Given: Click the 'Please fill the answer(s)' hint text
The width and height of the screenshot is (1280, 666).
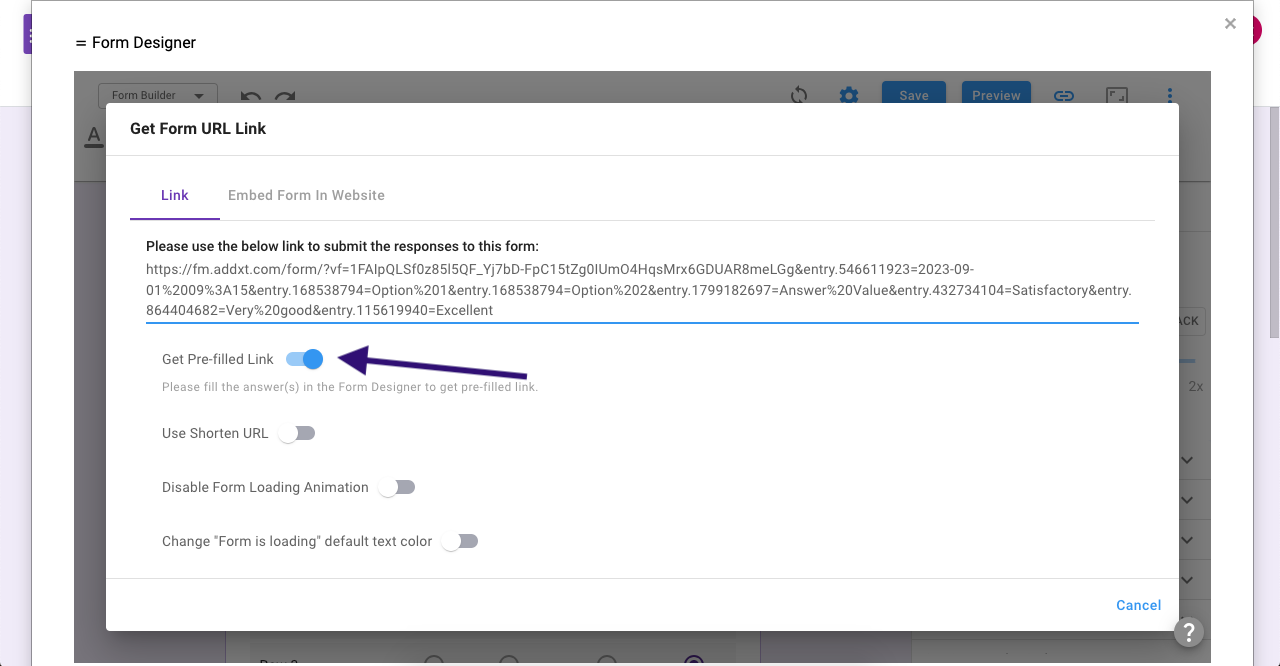Looking at the screenshot, I should (350, 387).
